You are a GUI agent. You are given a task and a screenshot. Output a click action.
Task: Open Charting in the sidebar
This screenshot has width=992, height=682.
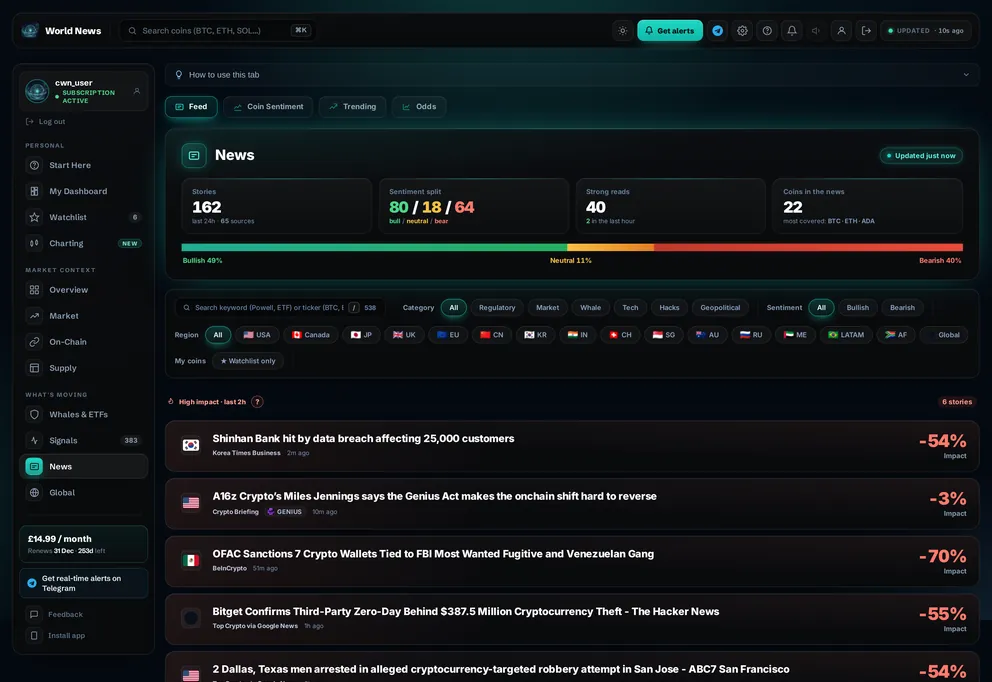coord(84,243)
